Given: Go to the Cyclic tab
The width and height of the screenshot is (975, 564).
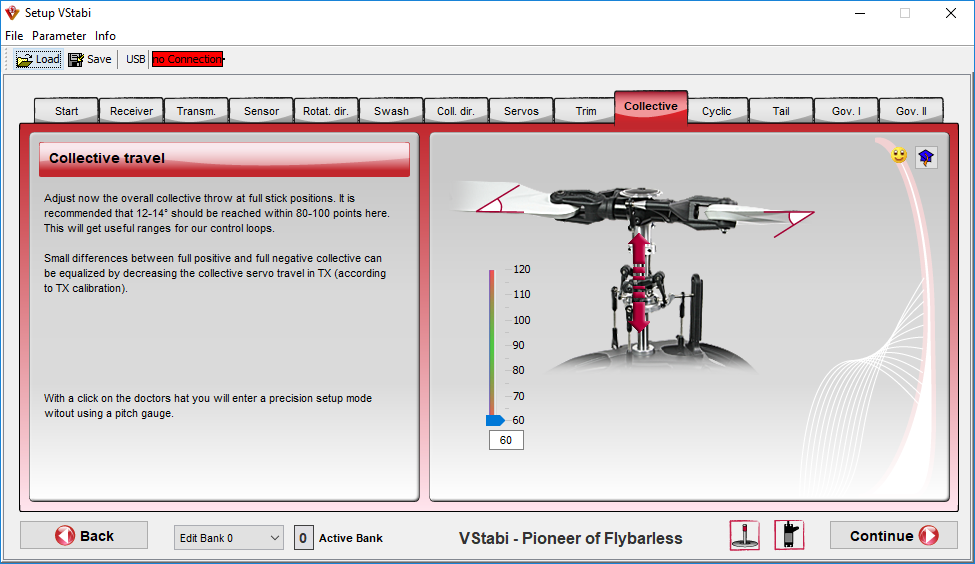Looking at the screenshot, I should coord(716,111).
